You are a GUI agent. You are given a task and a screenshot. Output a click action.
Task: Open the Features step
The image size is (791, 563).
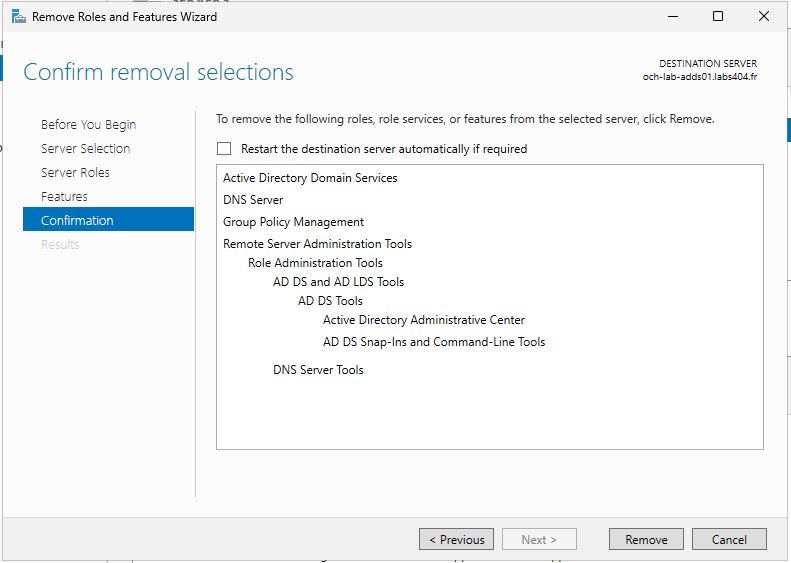point(64,196)
